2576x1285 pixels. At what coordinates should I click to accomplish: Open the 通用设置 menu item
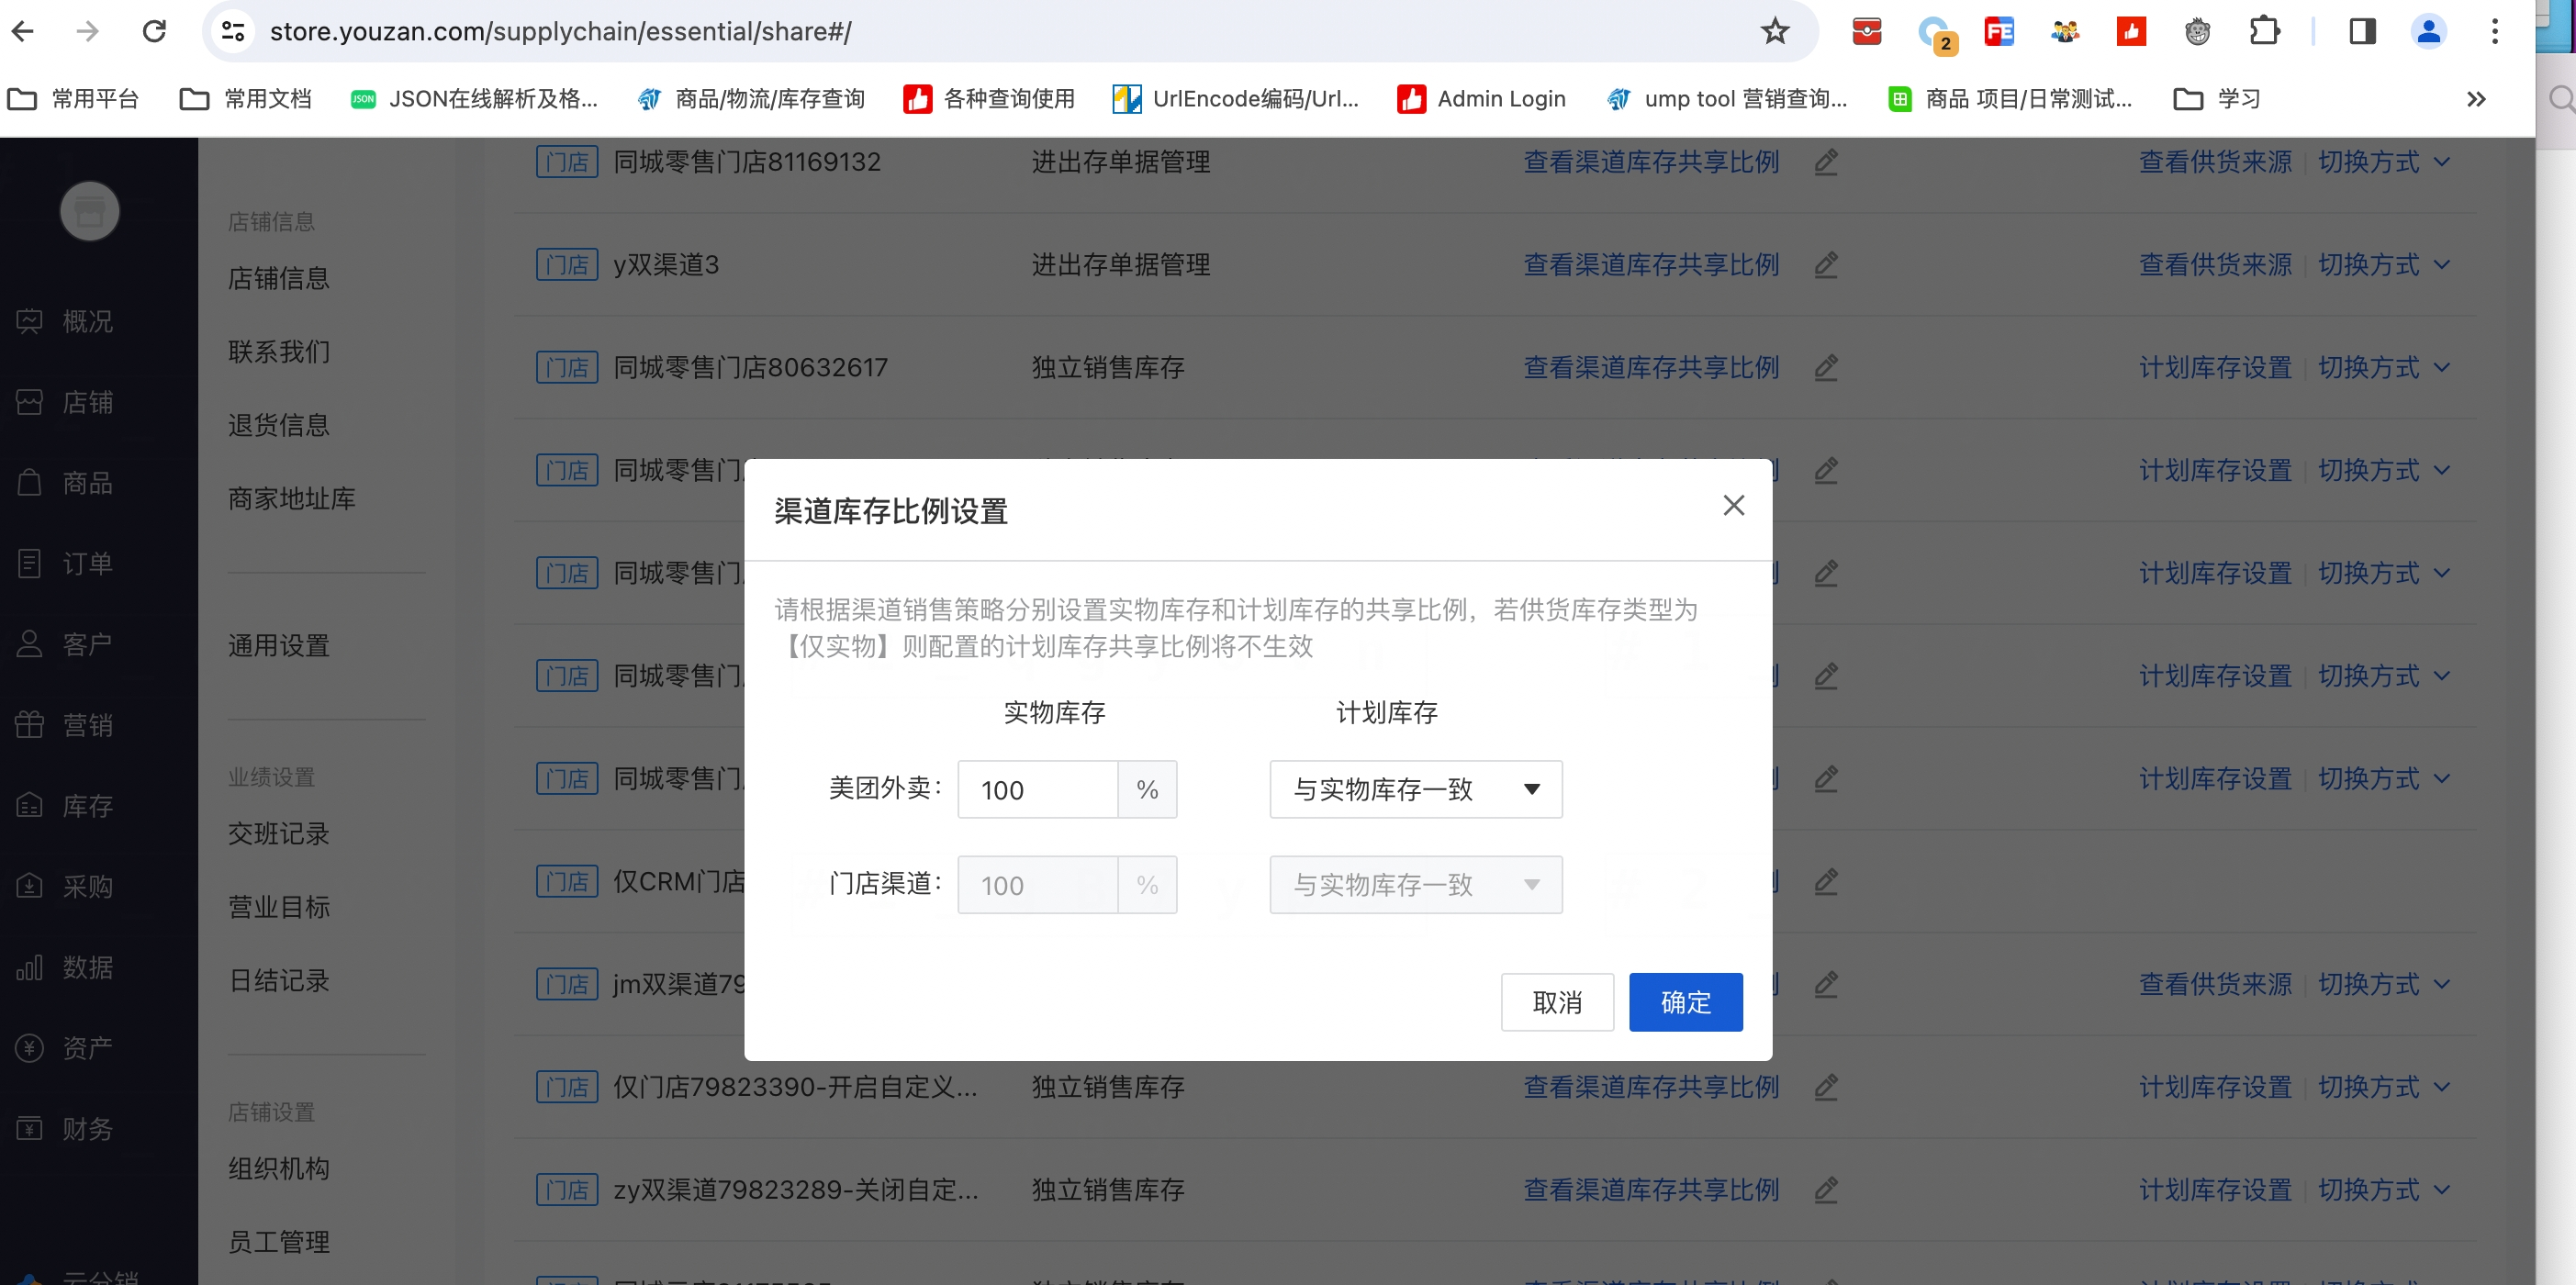coord(279,645)
